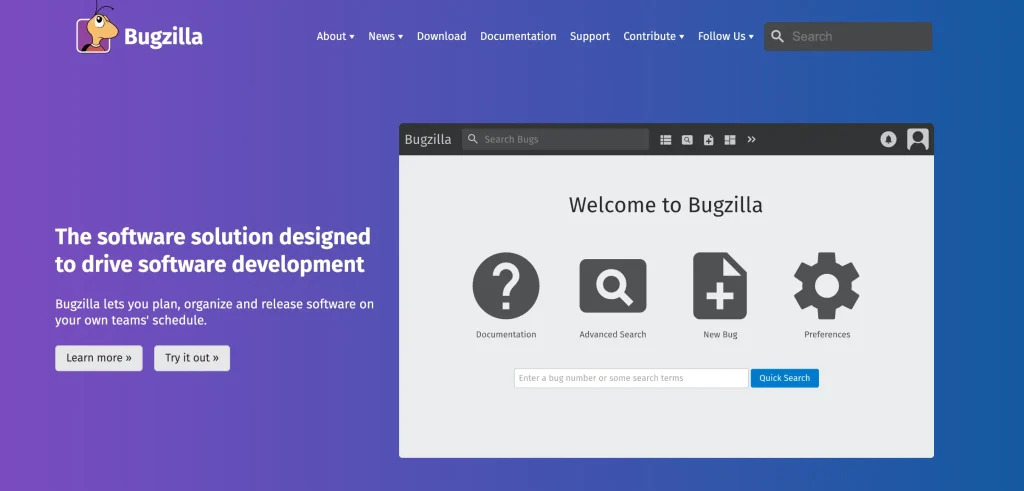This screenshot has width=1024, height=491.
Task: Click Bugzilla title in app header
Action: (x=428, y=139)
